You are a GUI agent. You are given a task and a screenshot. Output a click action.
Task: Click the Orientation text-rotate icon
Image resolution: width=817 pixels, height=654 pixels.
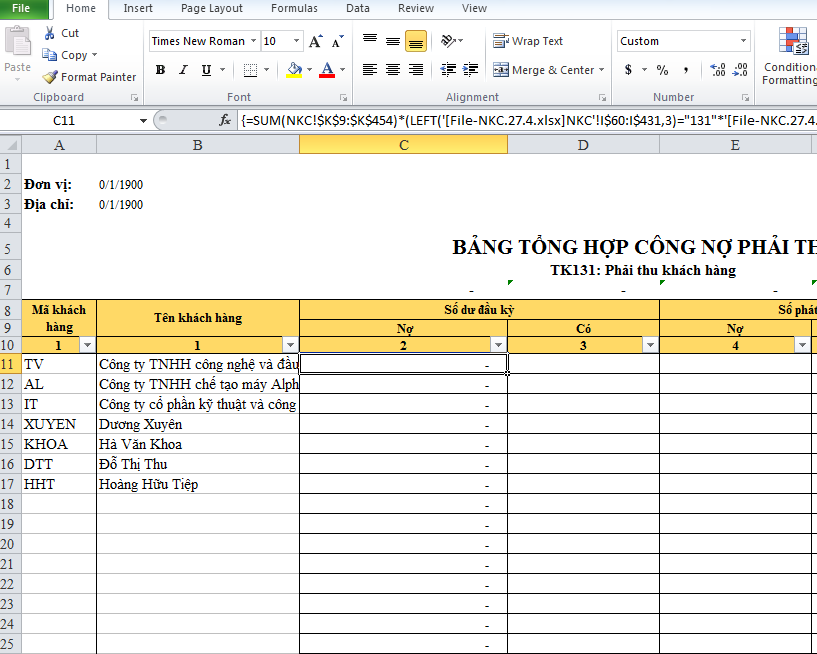click(448, 41)
